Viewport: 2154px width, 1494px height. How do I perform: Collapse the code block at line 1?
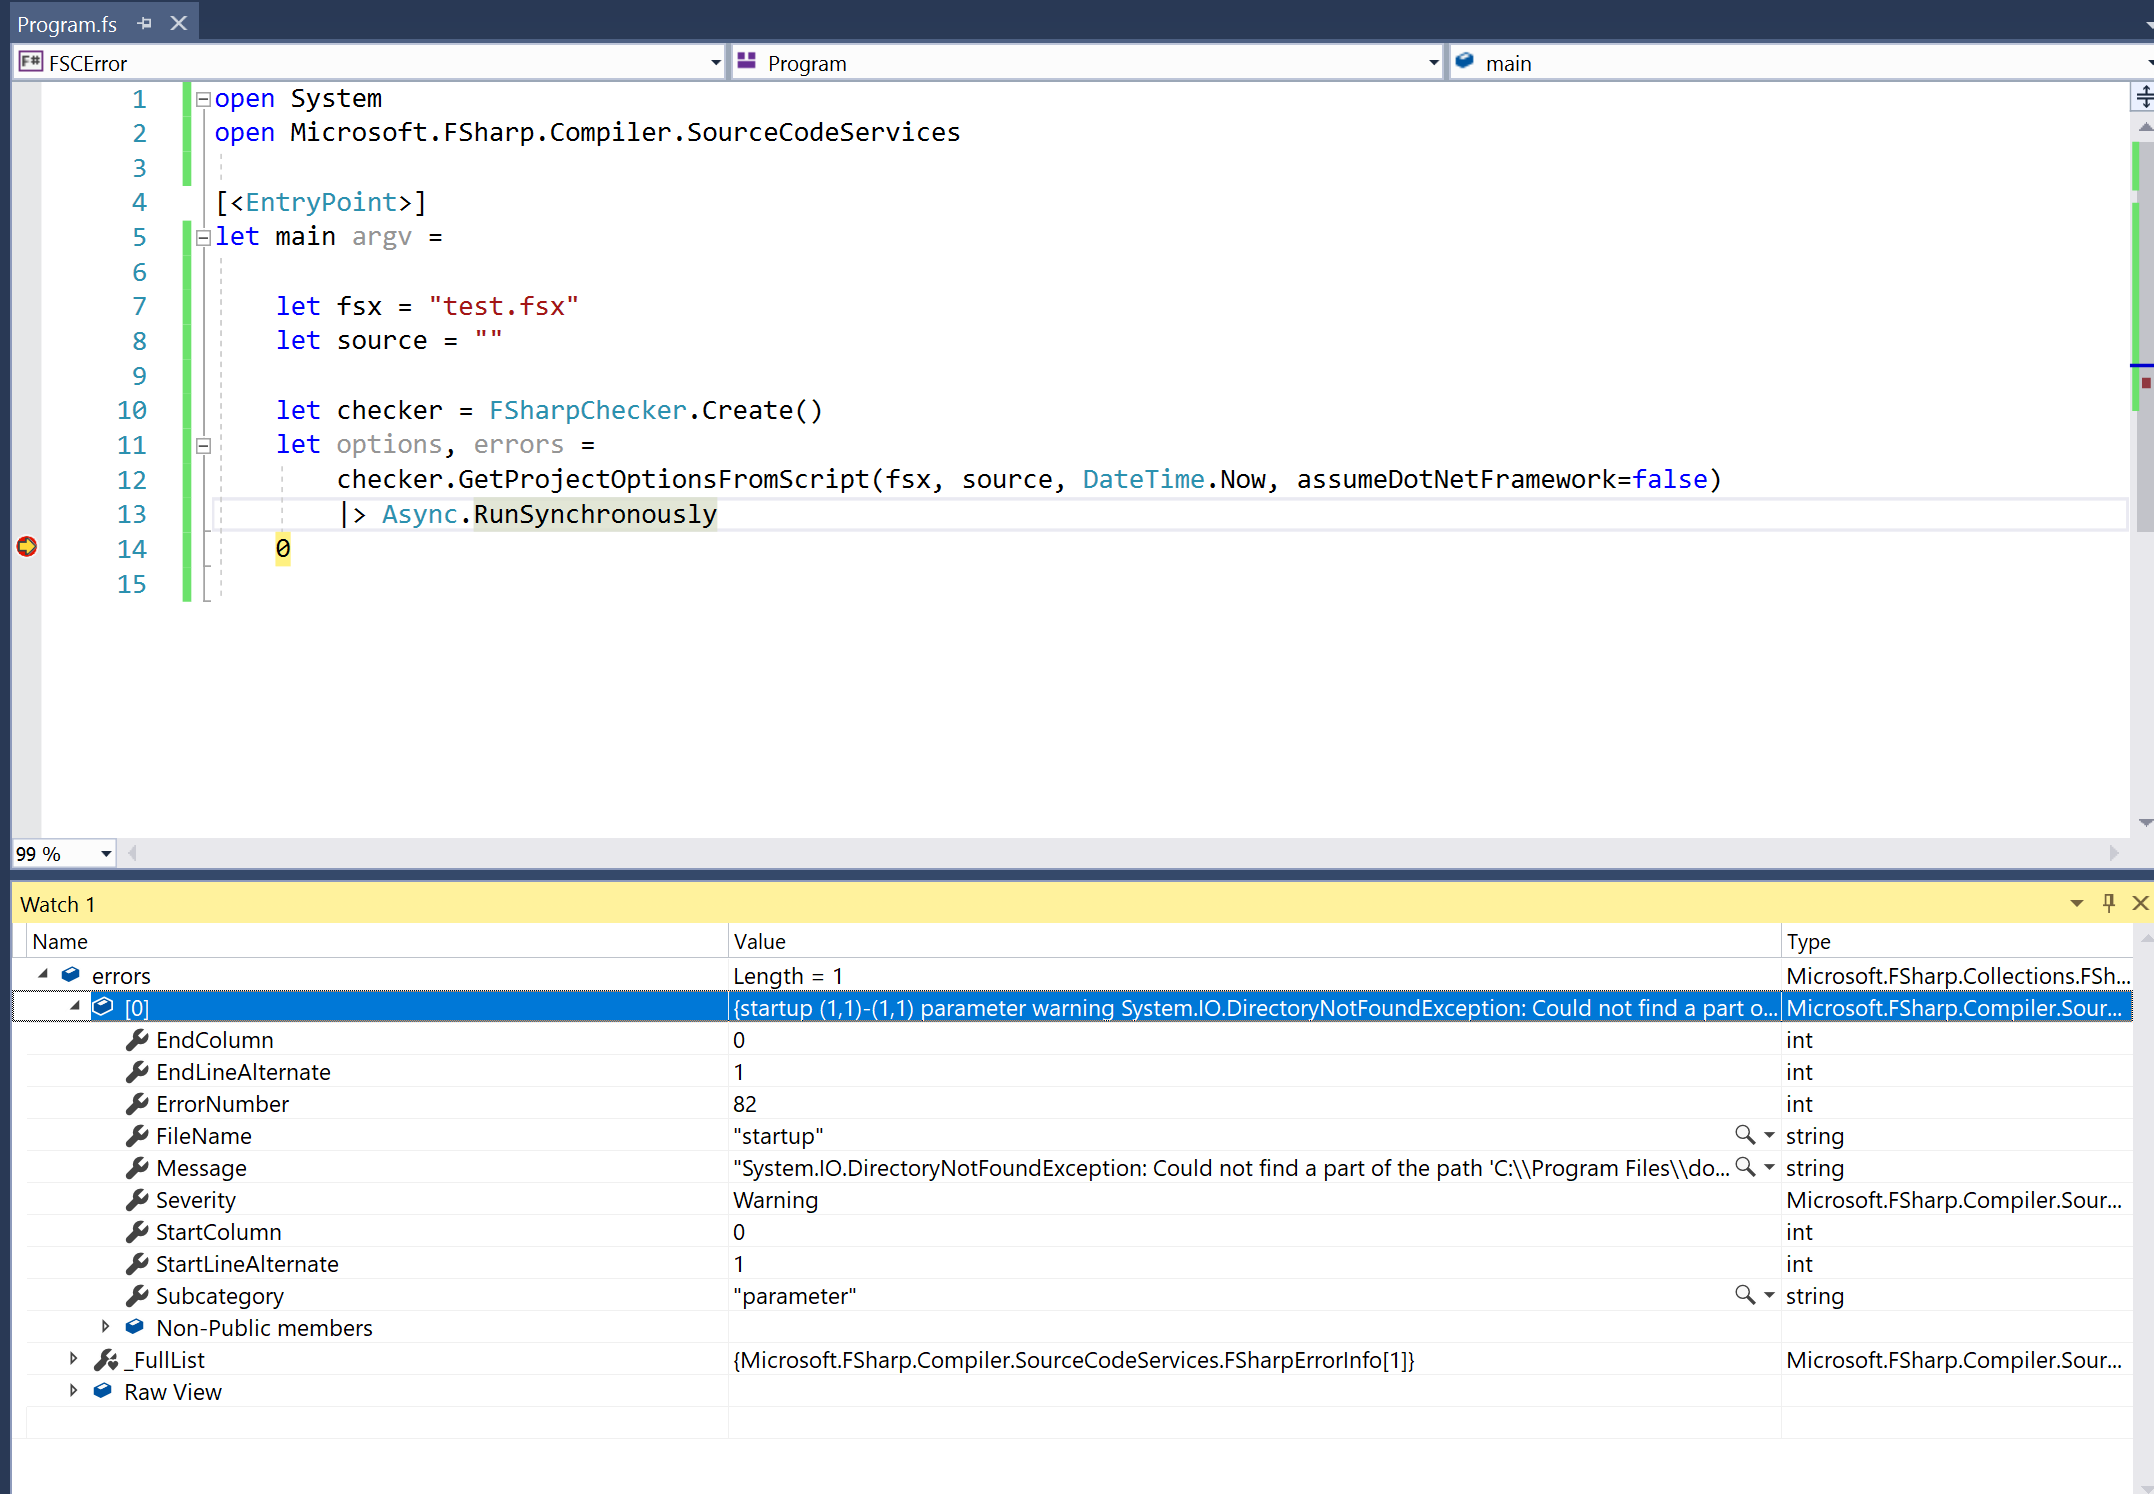(203, 99)
